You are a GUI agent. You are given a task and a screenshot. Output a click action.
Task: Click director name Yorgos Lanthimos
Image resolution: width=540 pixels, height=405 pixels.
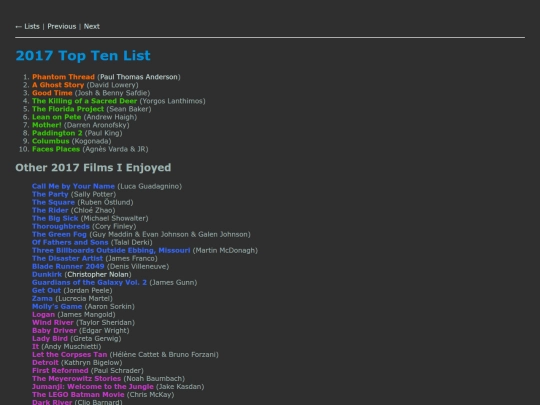tap(173, 101)
